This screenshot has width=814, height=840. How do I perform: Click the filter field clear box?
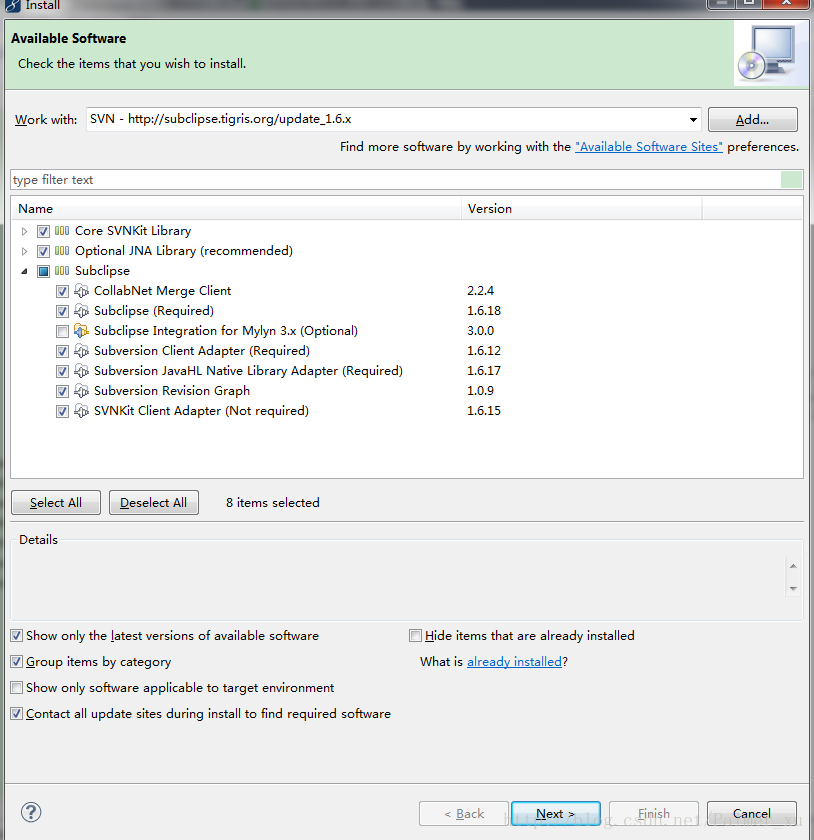[791, 179]
